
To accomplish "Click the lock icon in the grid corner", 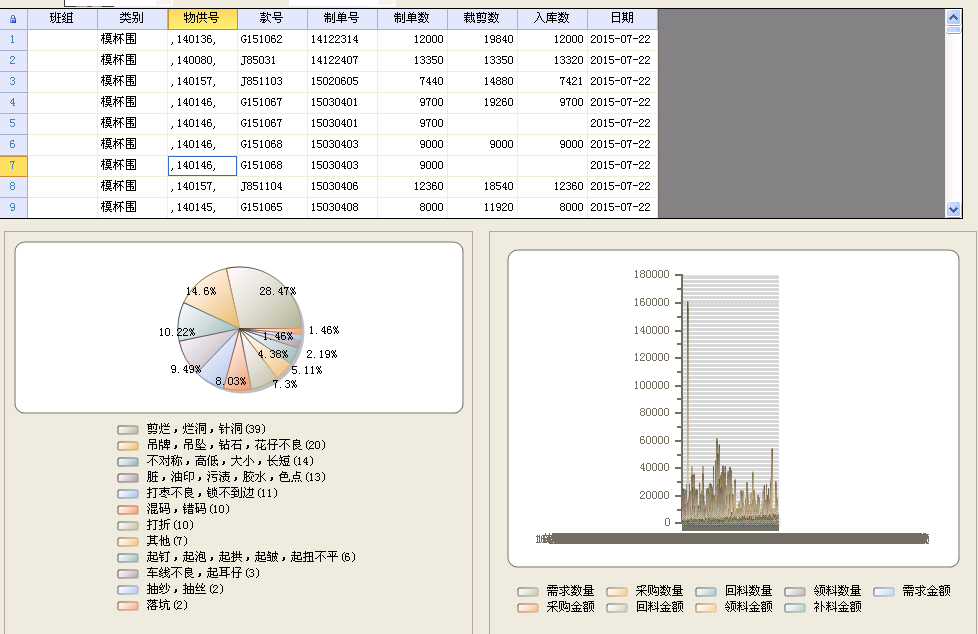I will point(13,19).
